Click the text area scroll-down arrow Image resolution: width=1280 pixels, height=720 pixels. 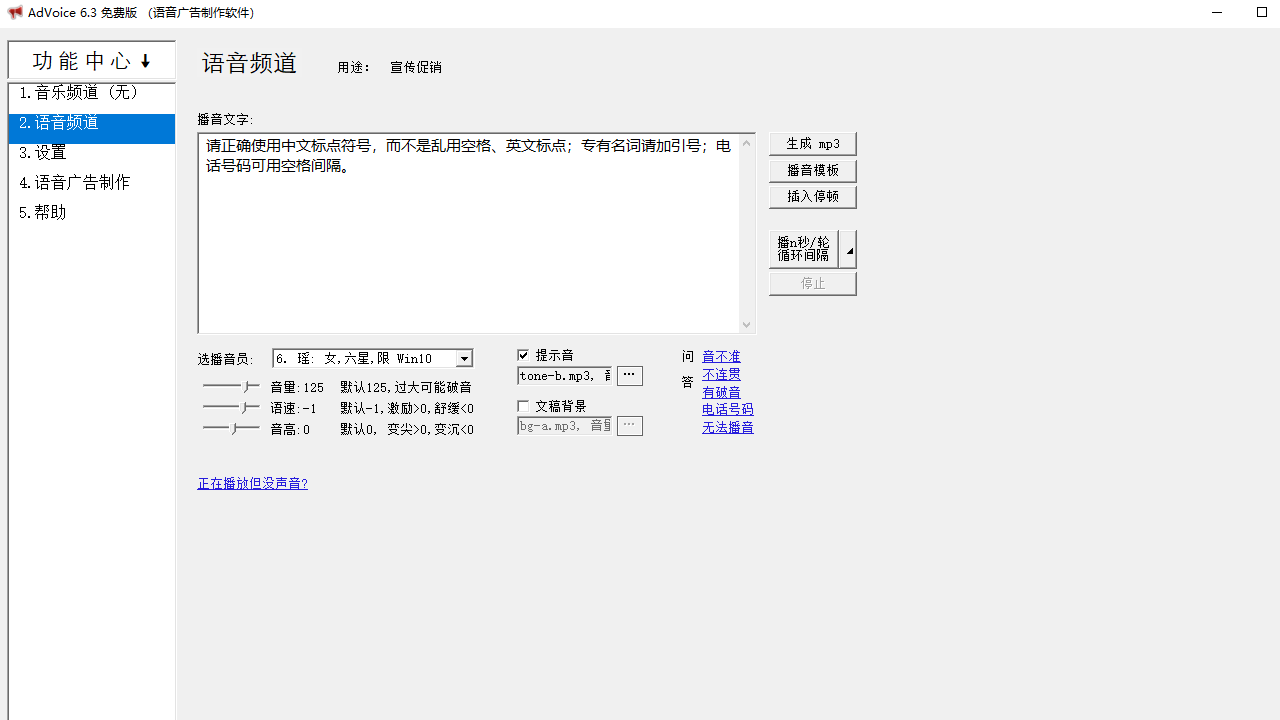(746, 324)
